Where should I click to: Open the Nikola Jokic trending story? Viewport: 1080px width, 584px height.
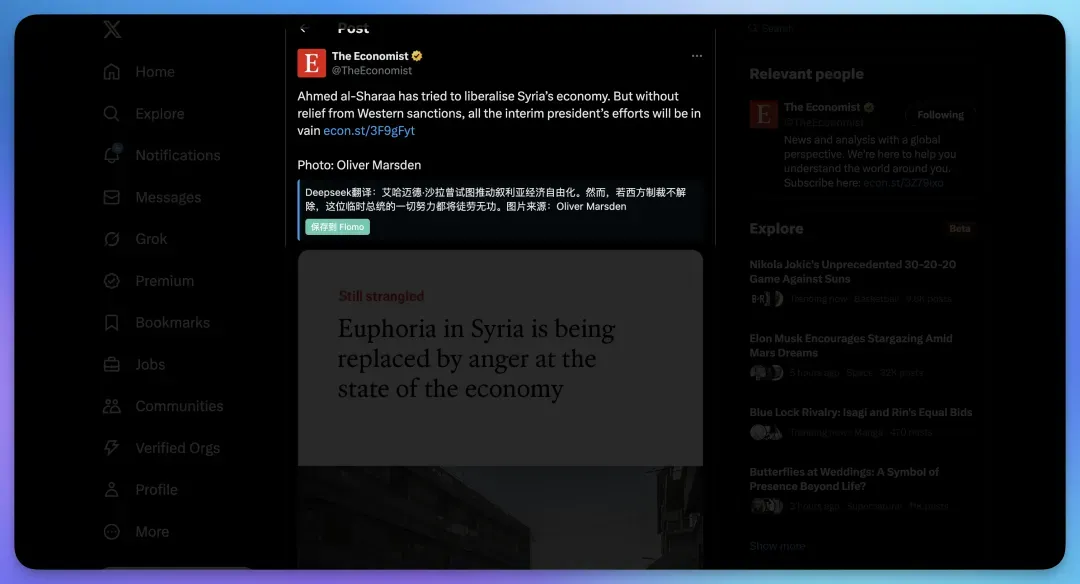point(852,272)
